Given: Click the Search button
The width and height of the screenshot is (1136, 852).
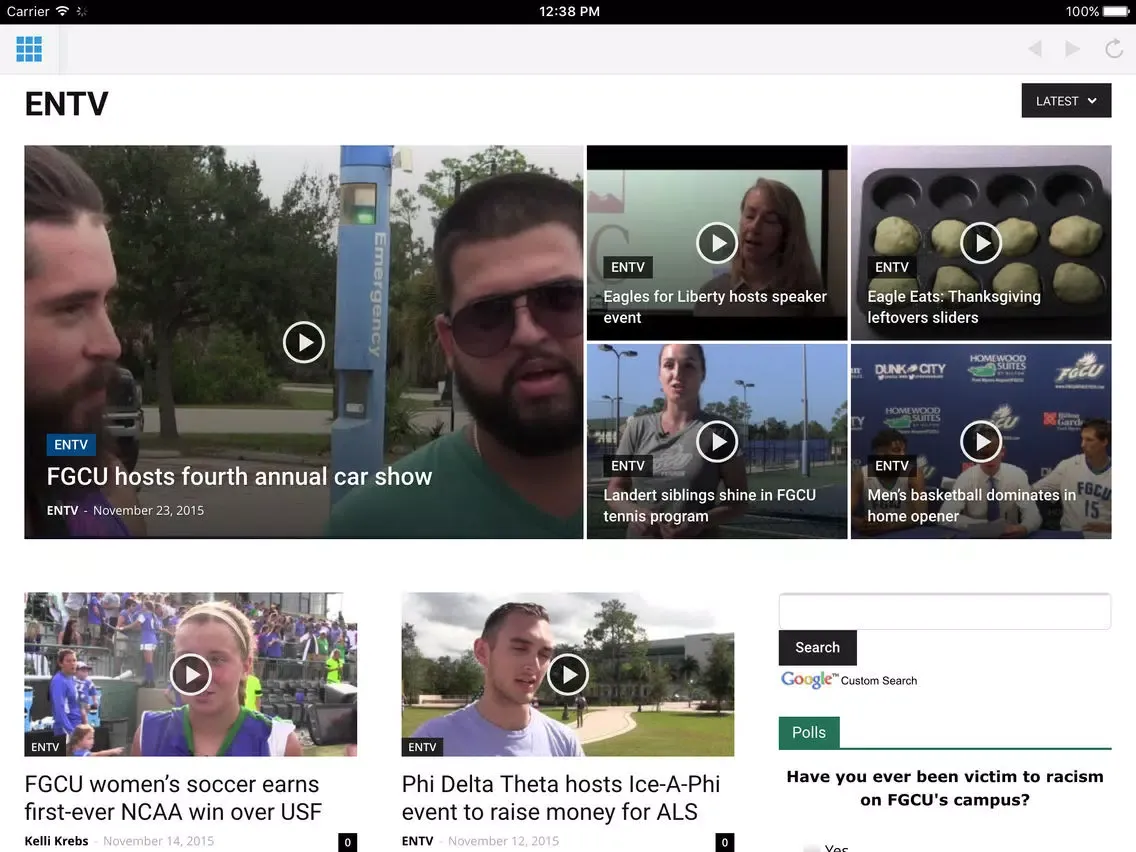Looking at the screenshot, I should [x=817, y=648].
